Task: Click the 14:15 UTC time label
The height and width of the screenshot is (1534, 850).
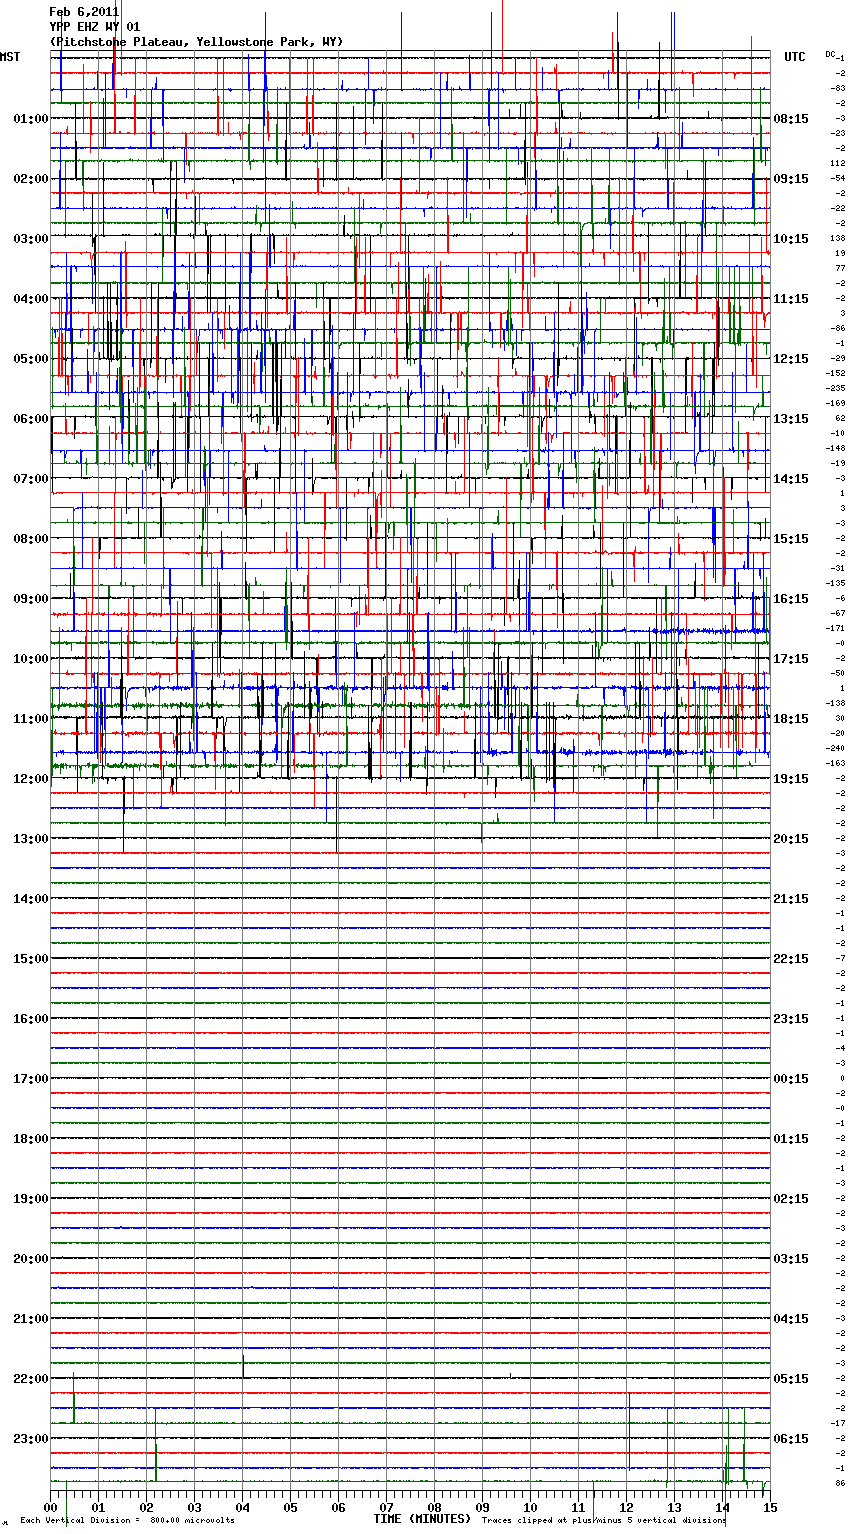Action: pyautogui.click(x=791, y=479)
